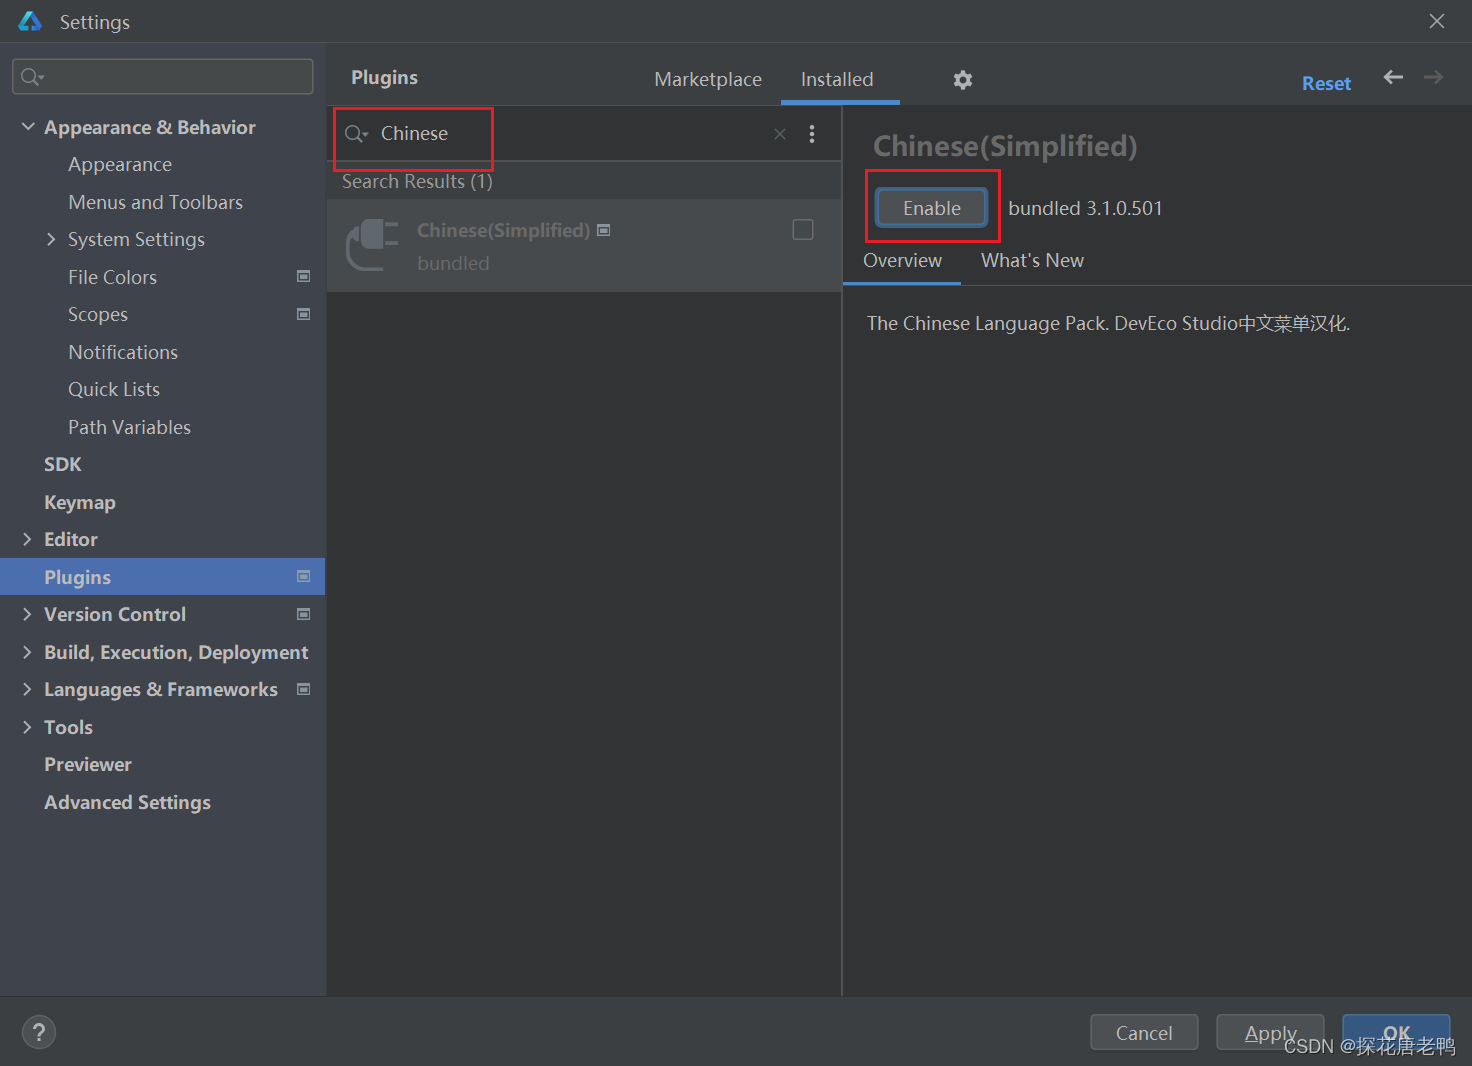This screenshot has width=1472, height=1066.
Task: Open the What's New tab
Action: coord(1032,260)
